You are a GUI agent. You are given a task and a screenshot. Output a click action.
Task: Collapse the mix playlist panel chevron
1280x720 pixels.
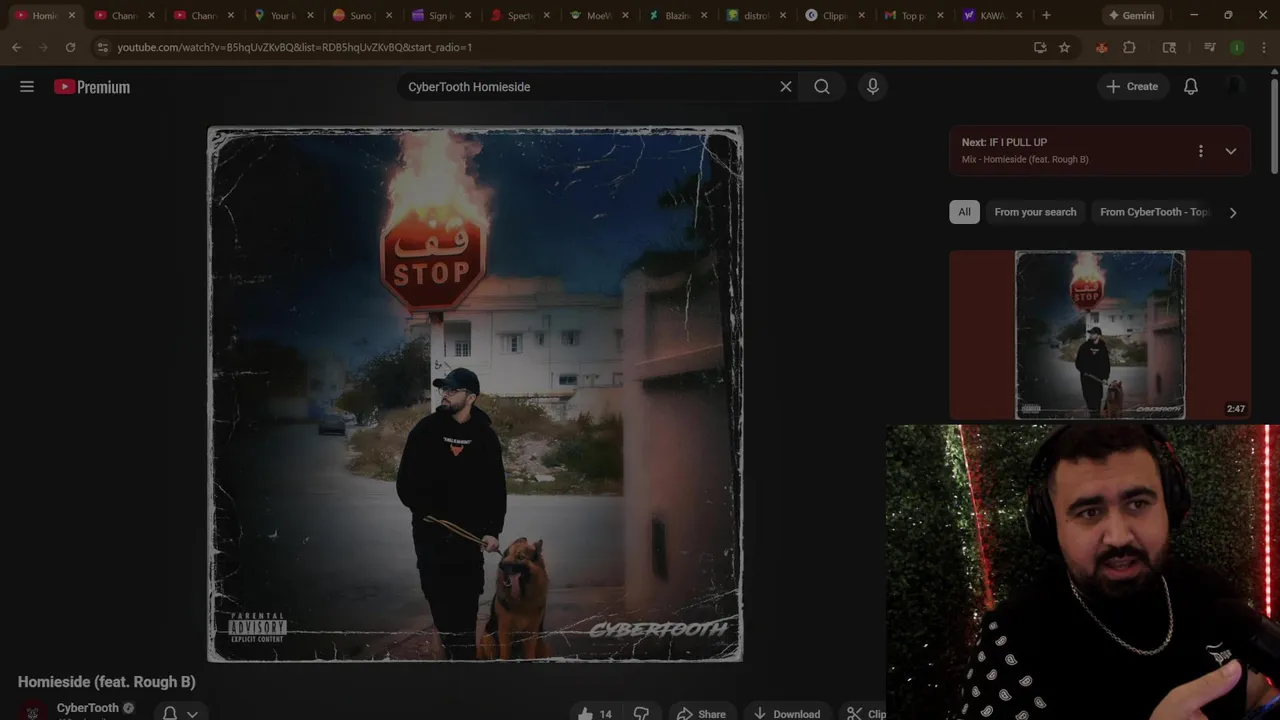pos(1231,151)
